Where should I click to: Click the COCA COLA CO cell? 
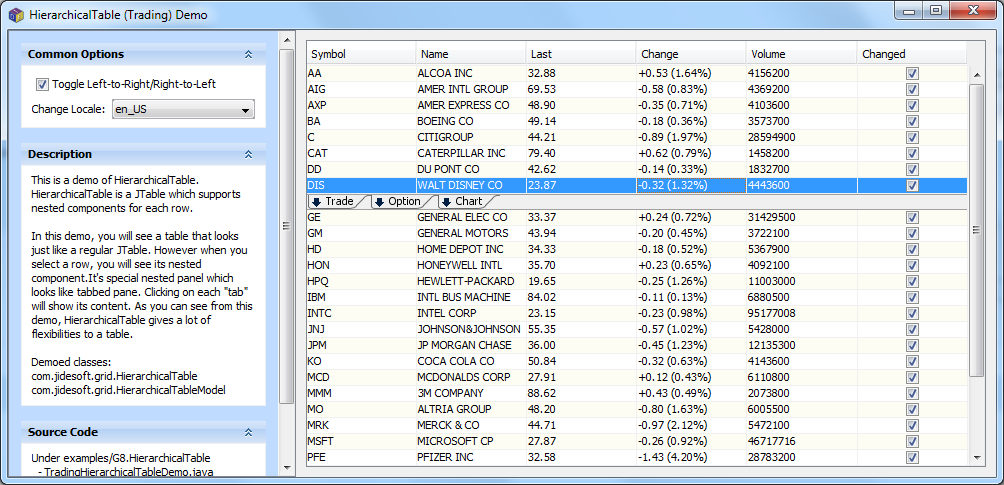[471, 361]
